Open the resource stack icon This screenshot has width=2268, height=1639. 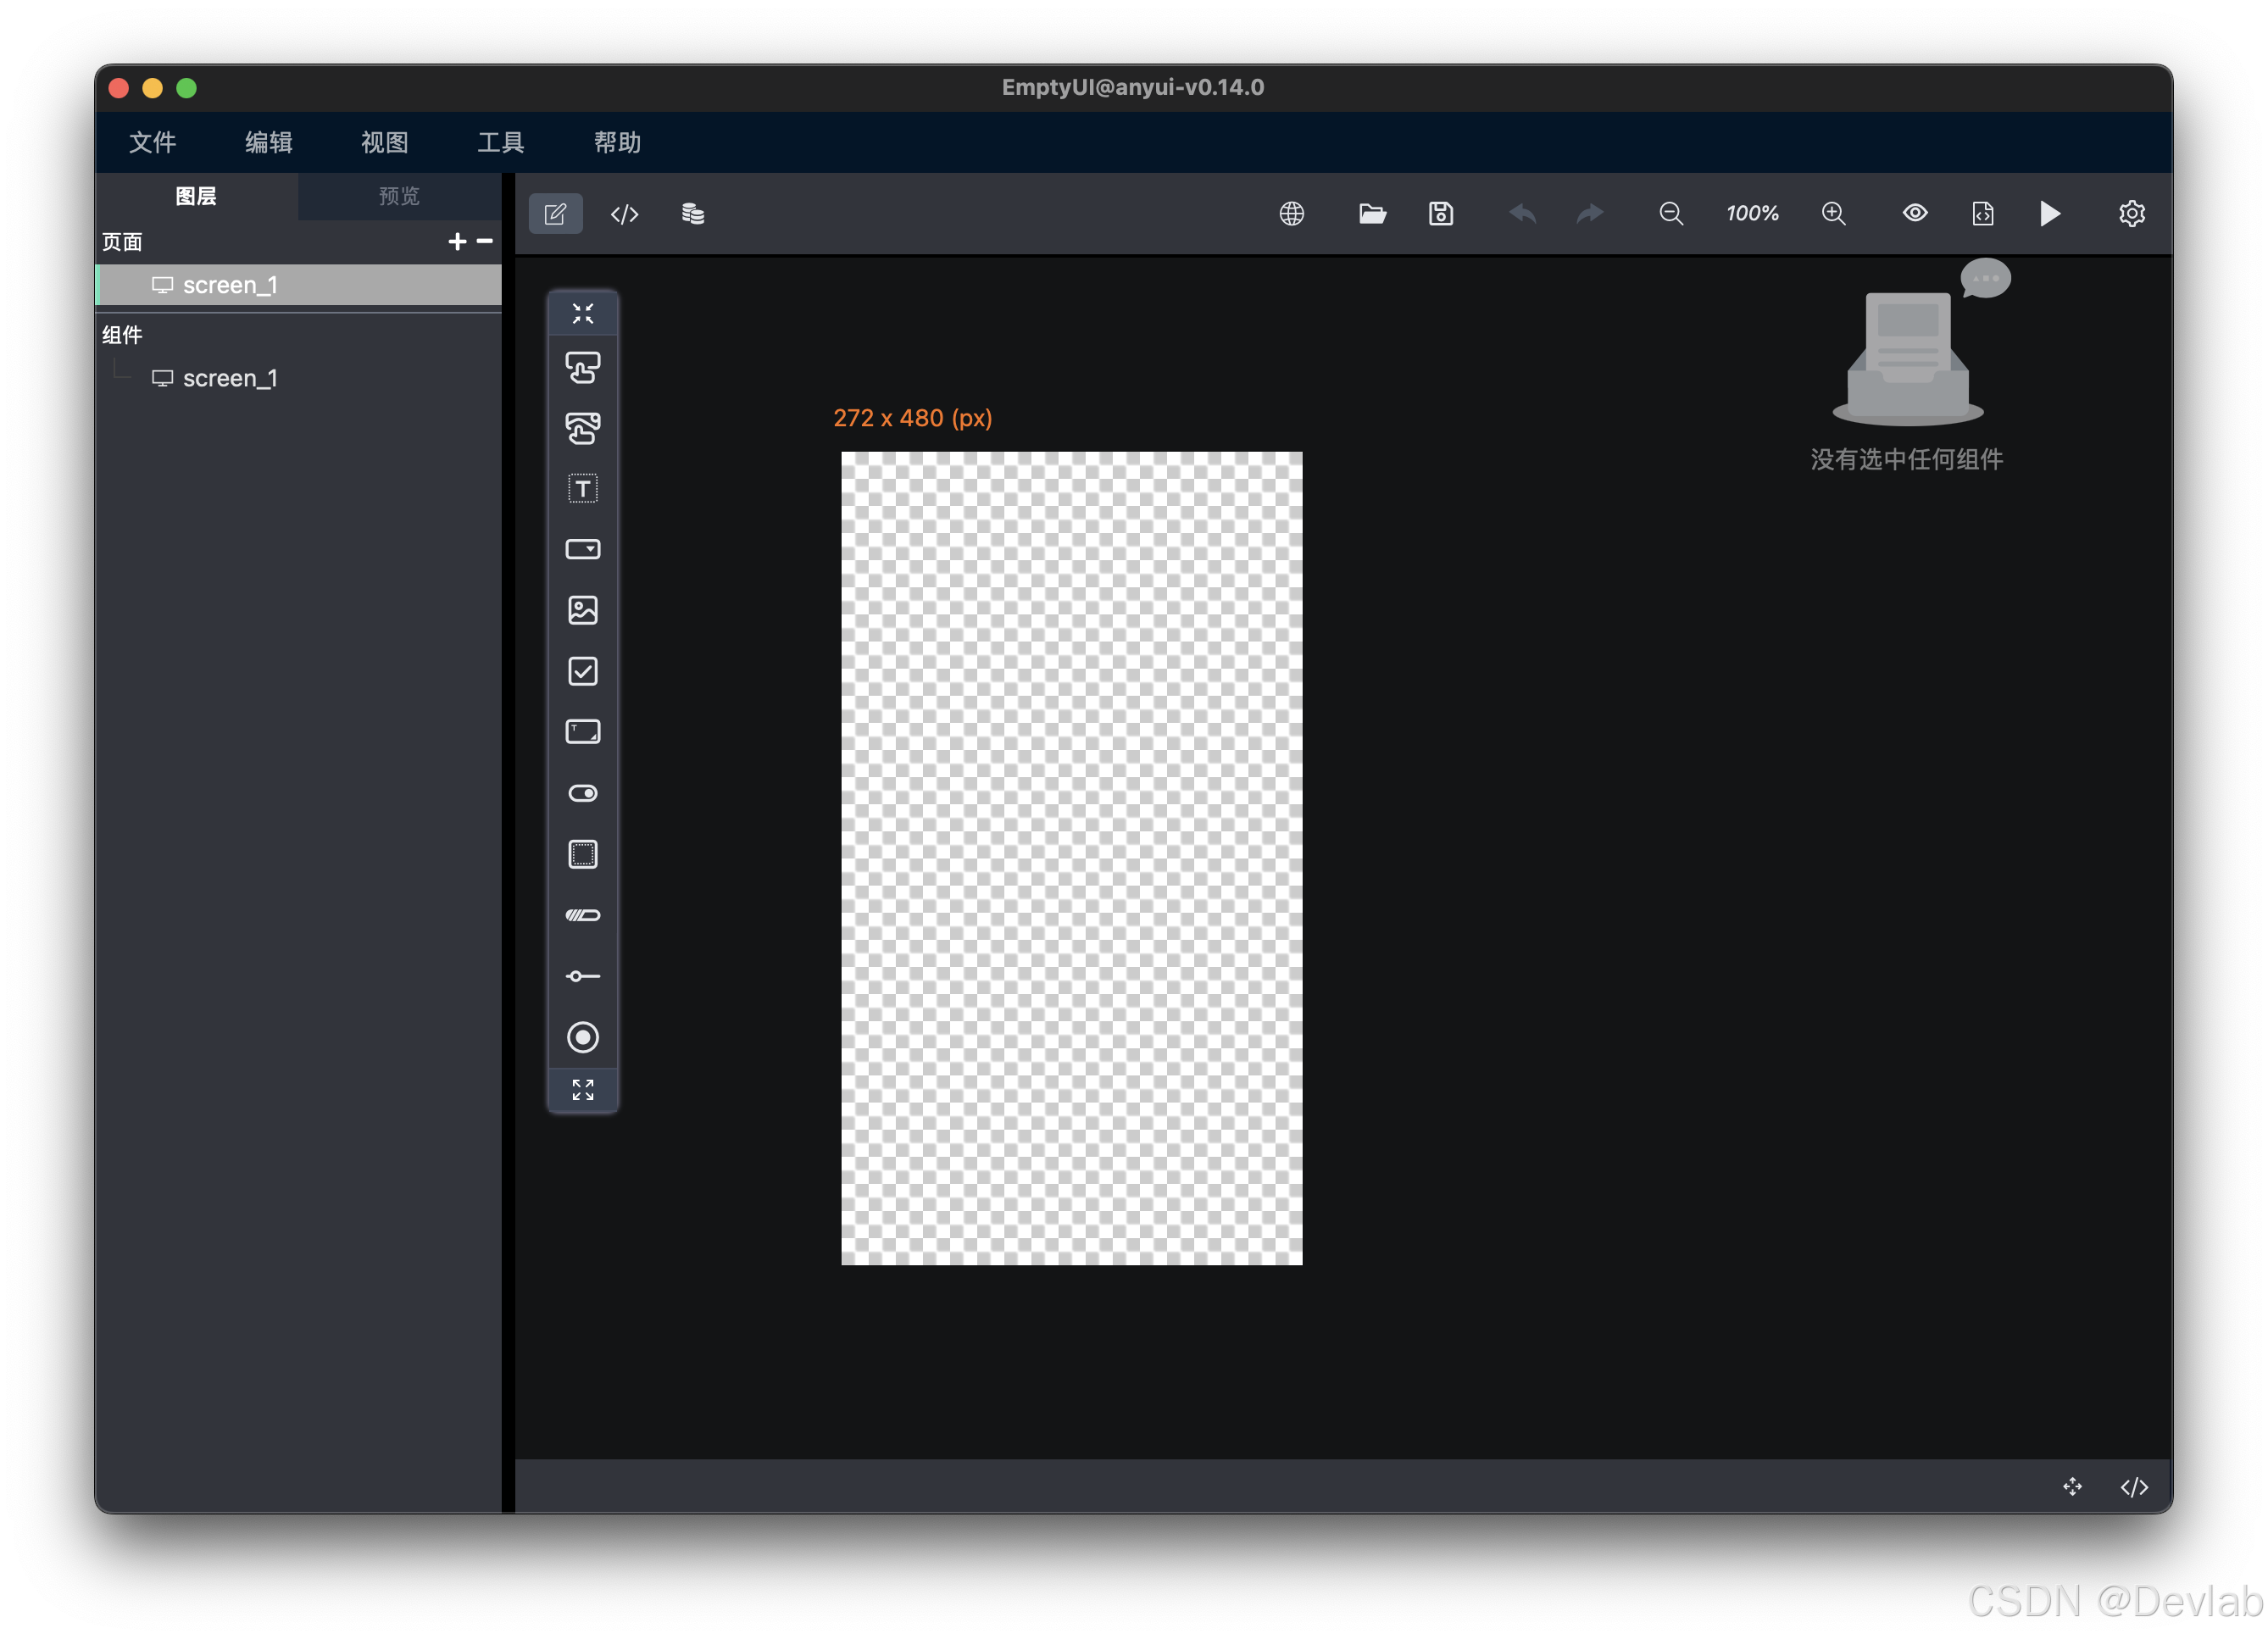point(693,214)
